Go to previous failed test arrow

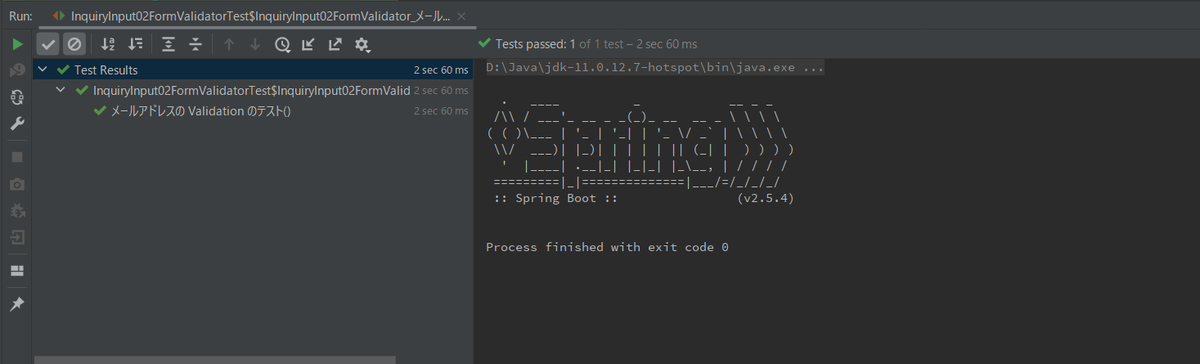pos(229,44)
